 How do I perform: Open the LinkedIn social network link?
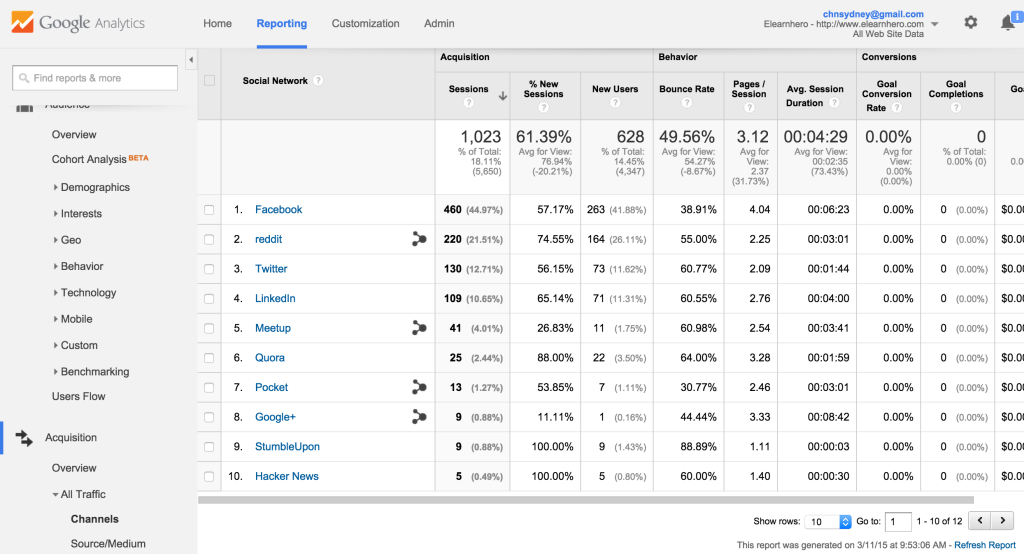pyautogui.click(x=275, y=299)
